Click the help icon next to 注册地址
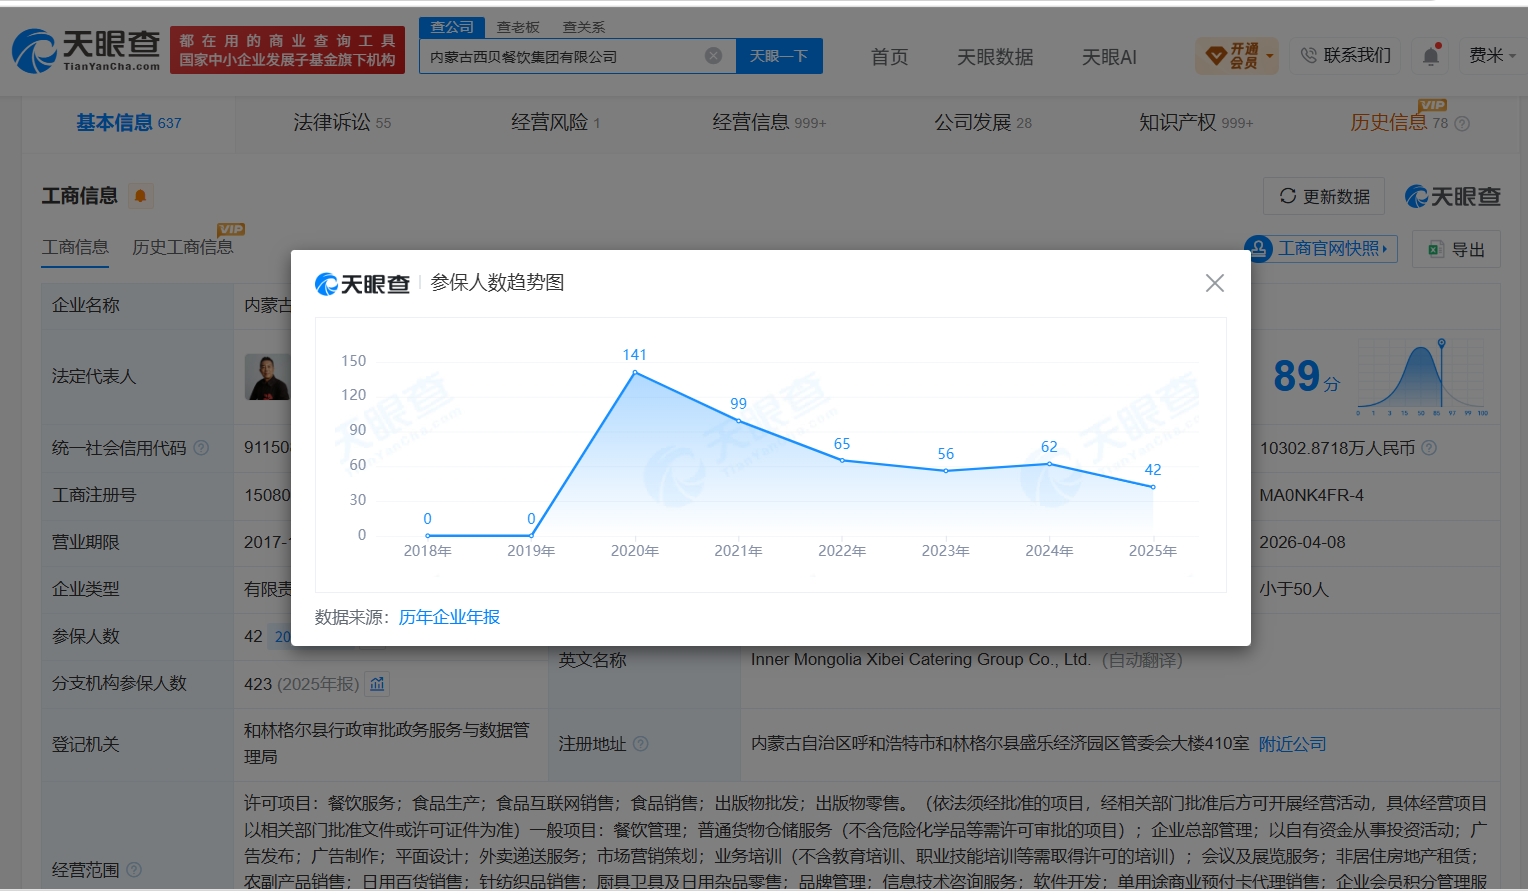Viewport: 1528px width, 894px height. click(641, 744)
